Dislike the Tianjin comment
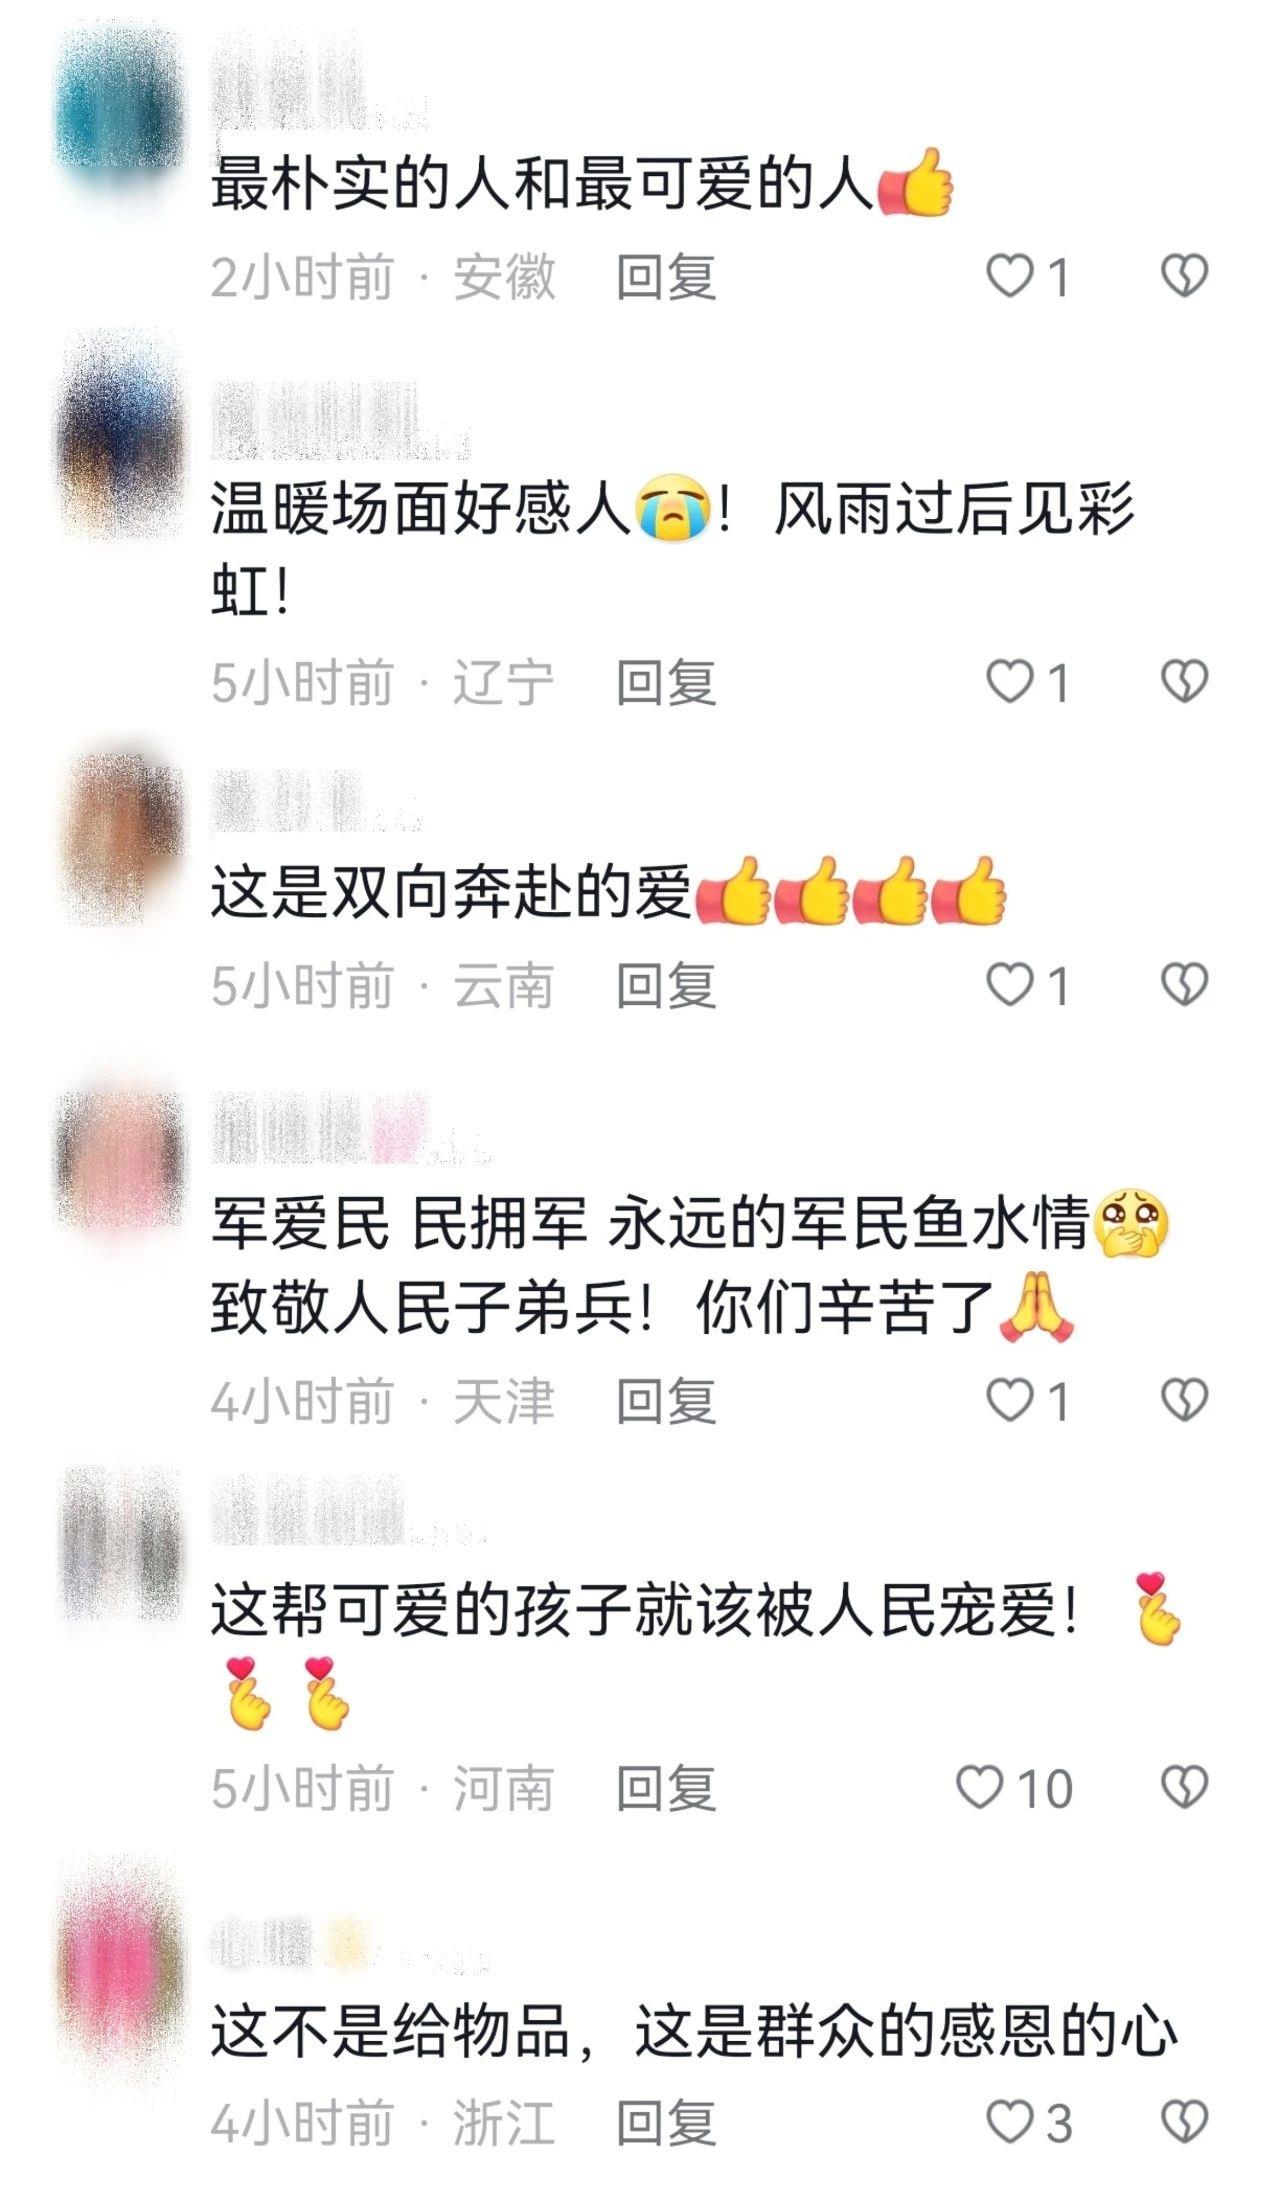The height and width of the screenshot is (2202, 1280). click(1185, 1400)
